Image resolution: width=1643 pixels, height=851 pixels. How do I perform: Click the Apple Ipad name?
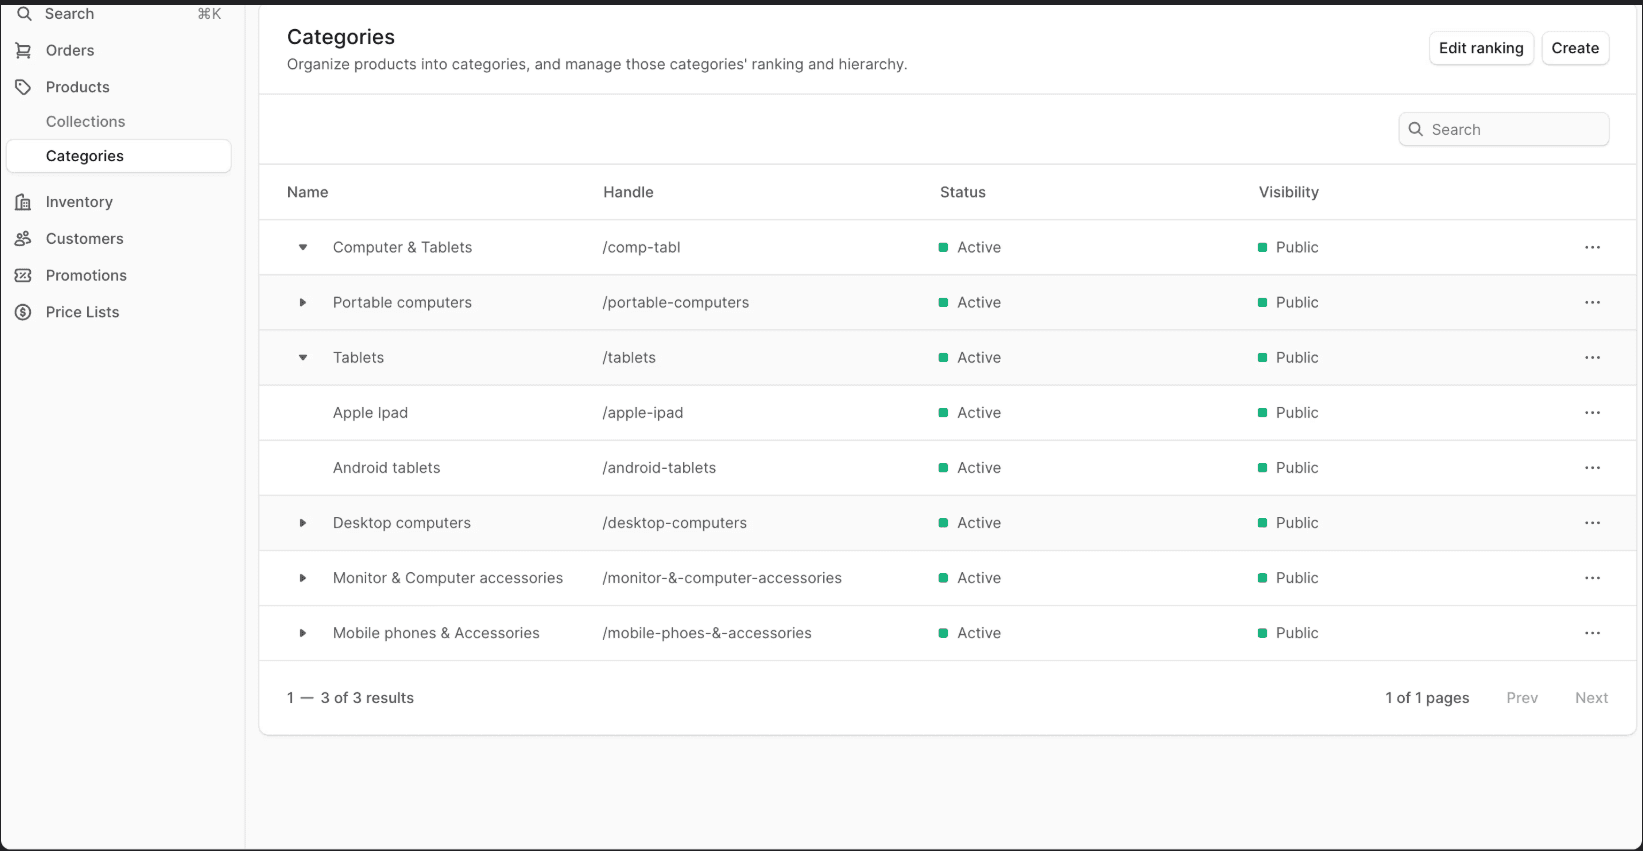[x=370, y=412]
